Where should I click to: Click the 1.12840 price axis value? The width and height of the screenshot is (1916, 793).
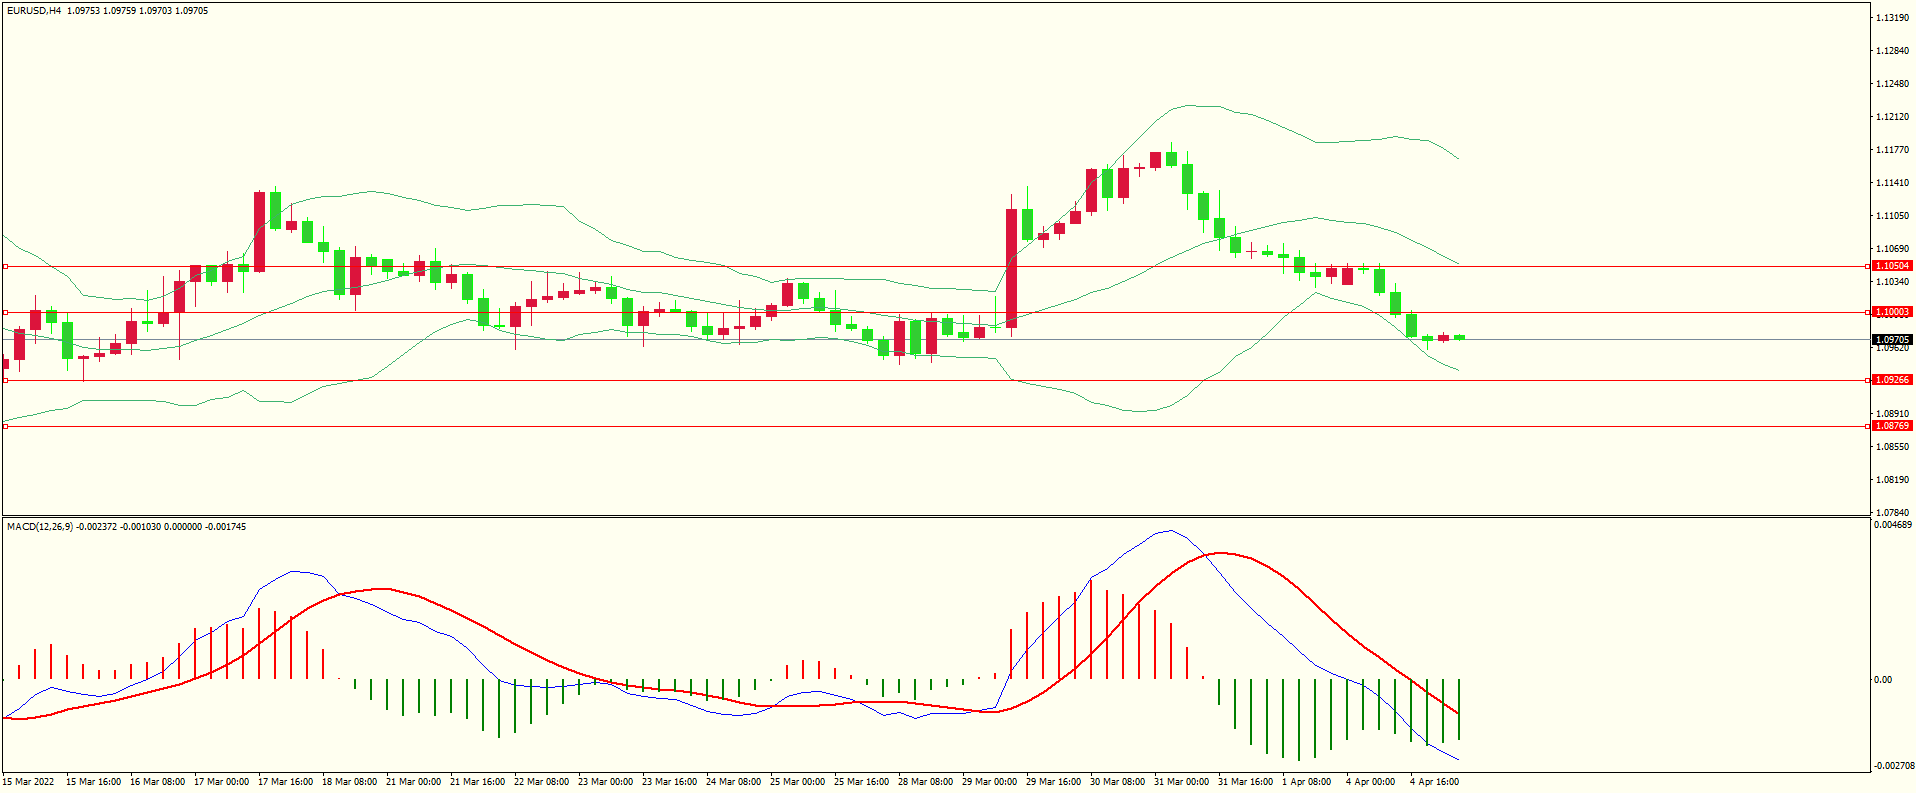pos(1892,51)
